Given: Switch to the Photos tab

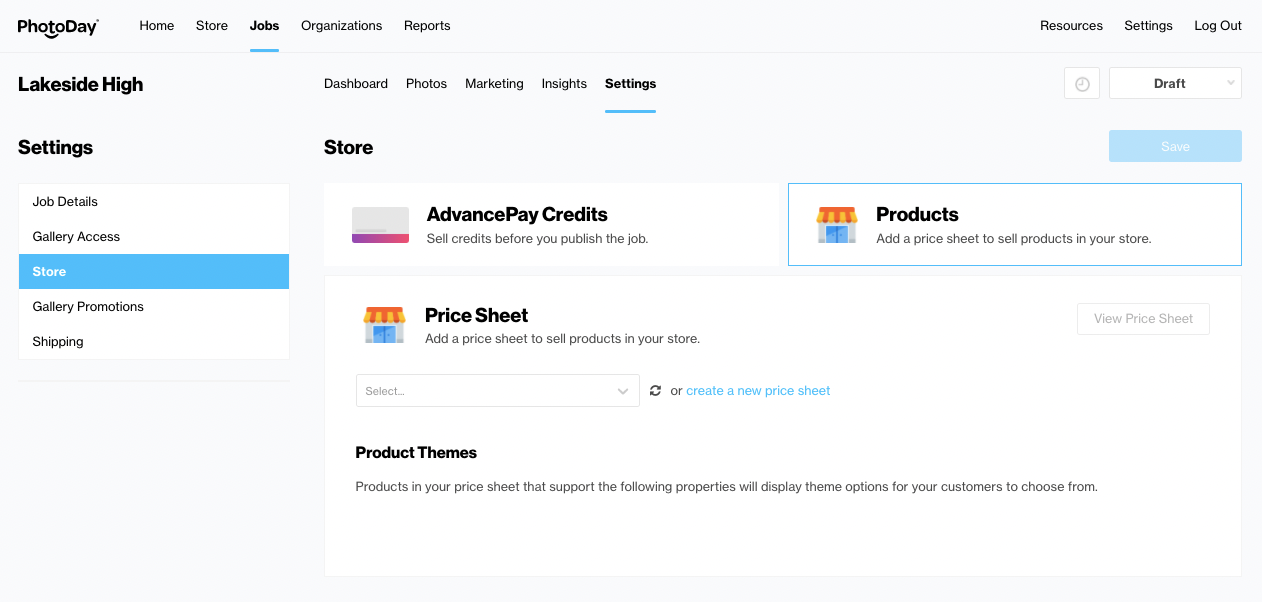Looking at the screenshot, I should pos(426,84).
